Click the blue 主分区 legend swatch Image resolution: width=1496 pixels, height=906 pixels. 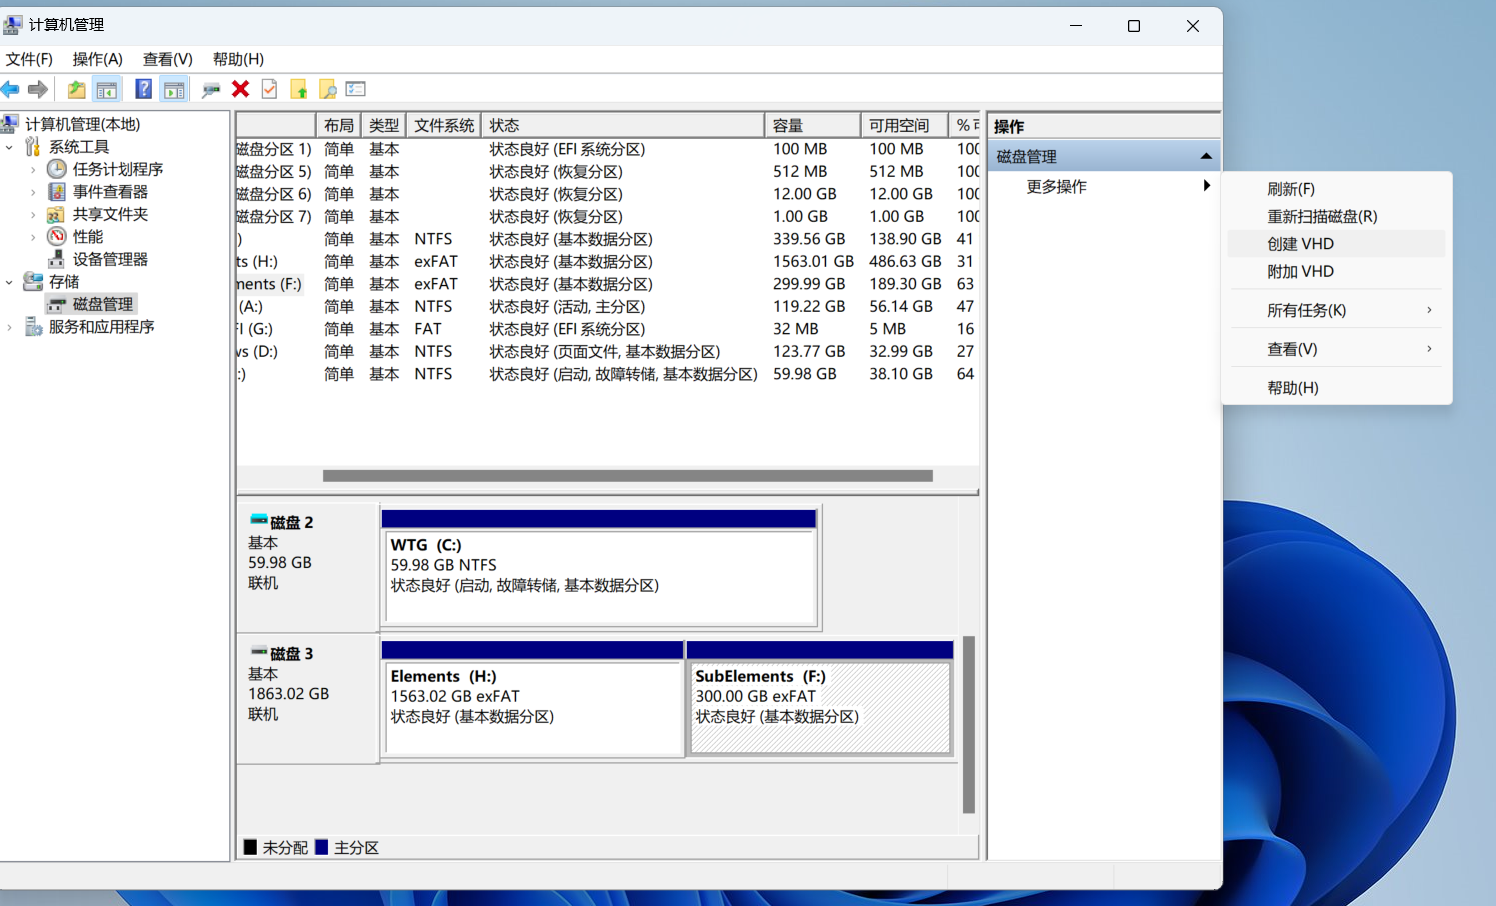(x=321, y=847)
